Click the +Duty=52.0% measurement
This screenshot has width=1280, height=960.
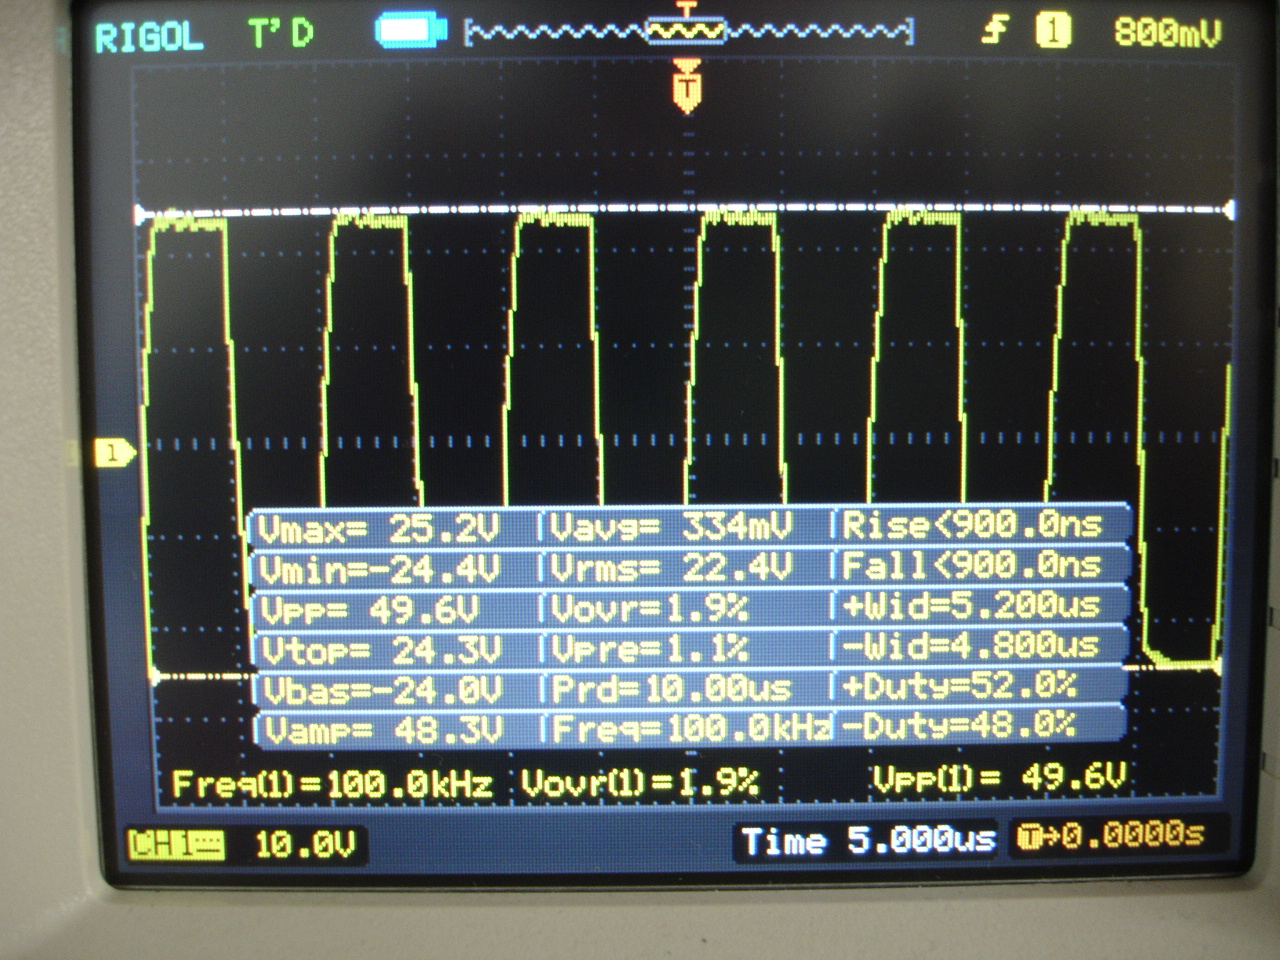(960, 685)
